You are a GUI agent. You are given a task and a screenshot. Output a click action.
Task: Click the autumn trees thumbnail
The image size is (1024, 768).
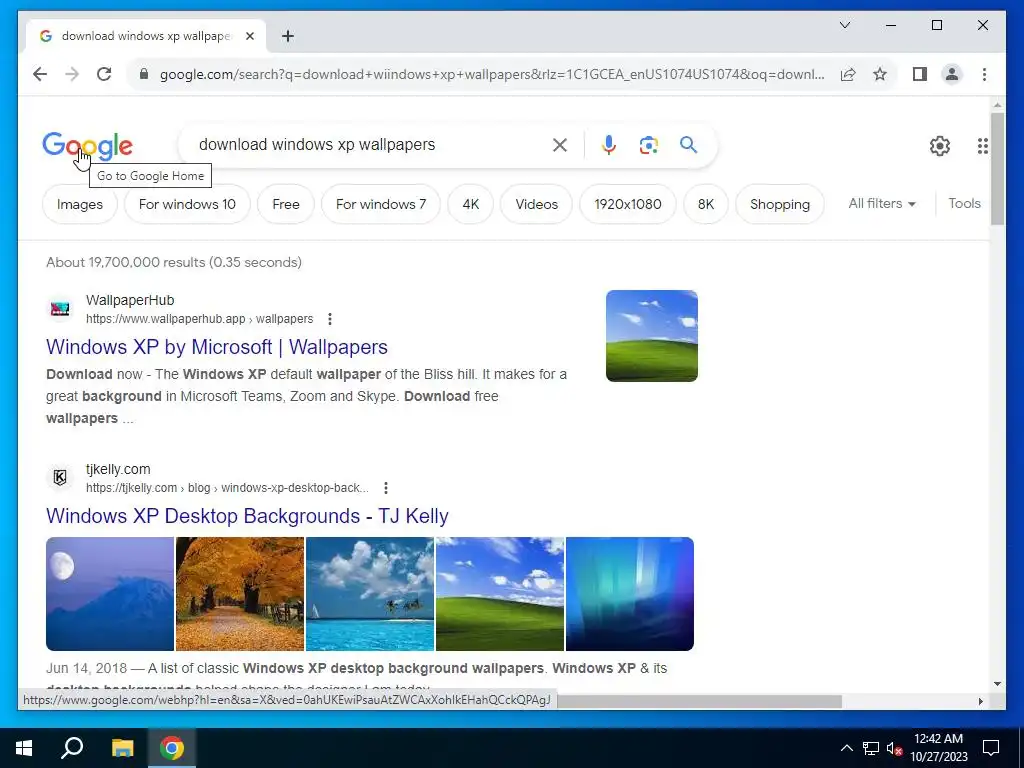[240, 594]
